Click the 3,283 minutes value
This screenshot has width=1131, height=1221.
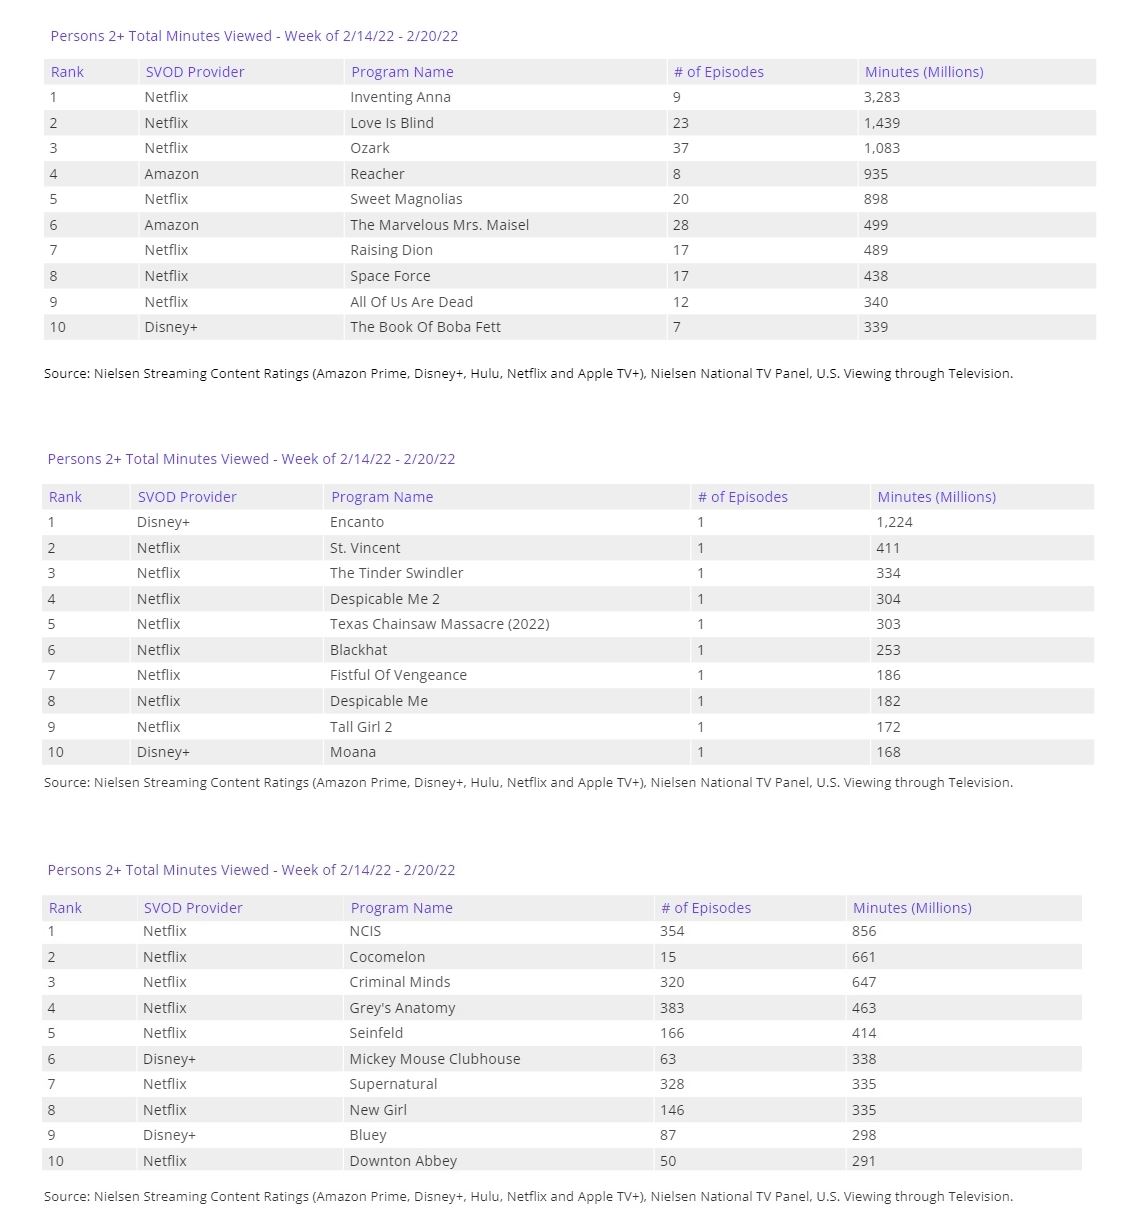pos(881,97)
